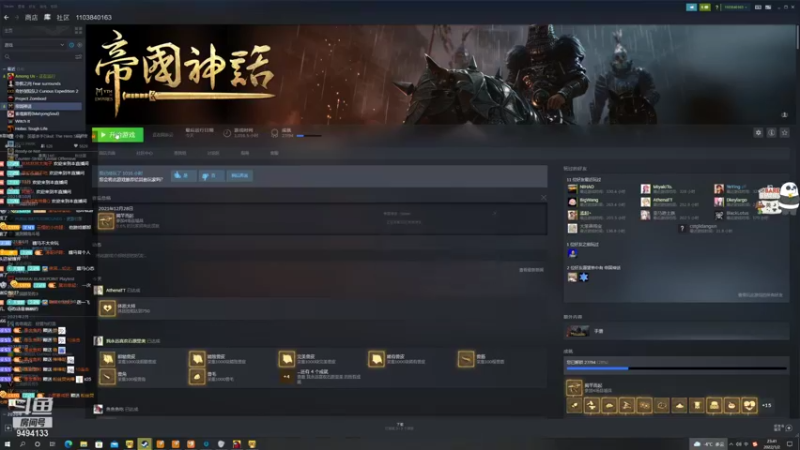Open first achievement activity icon dated 2021
Screen dimensions: 800x450
(106, 221)
